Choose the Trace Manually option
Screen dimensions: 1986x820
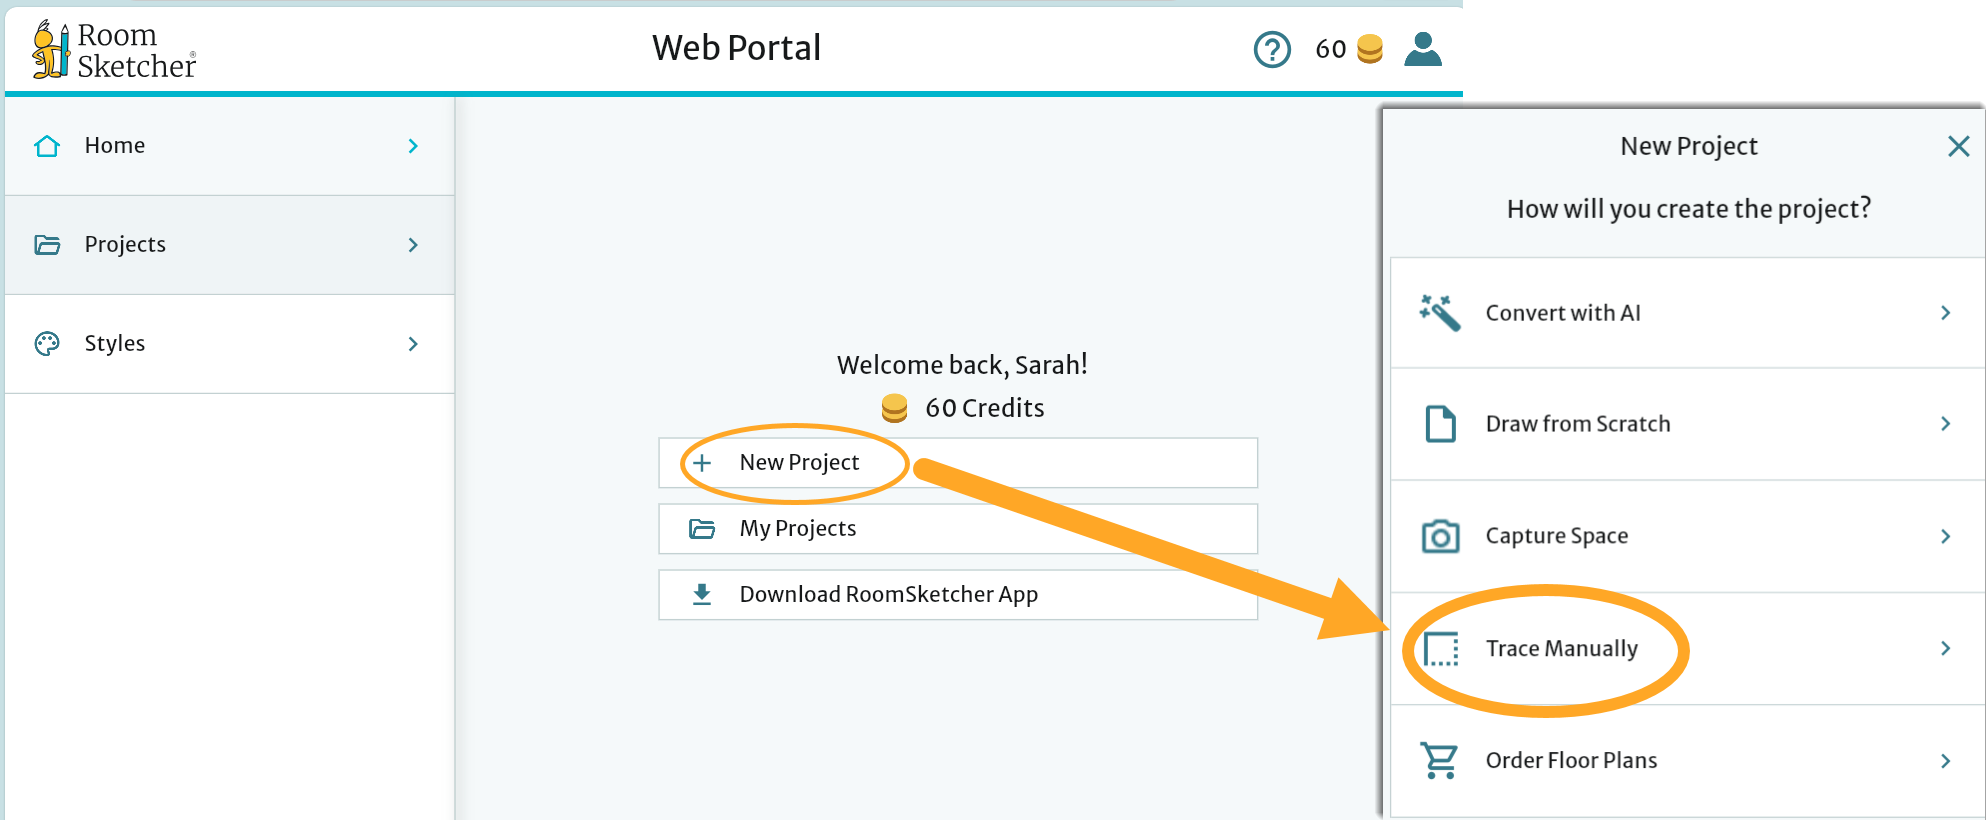(1687, 649)
